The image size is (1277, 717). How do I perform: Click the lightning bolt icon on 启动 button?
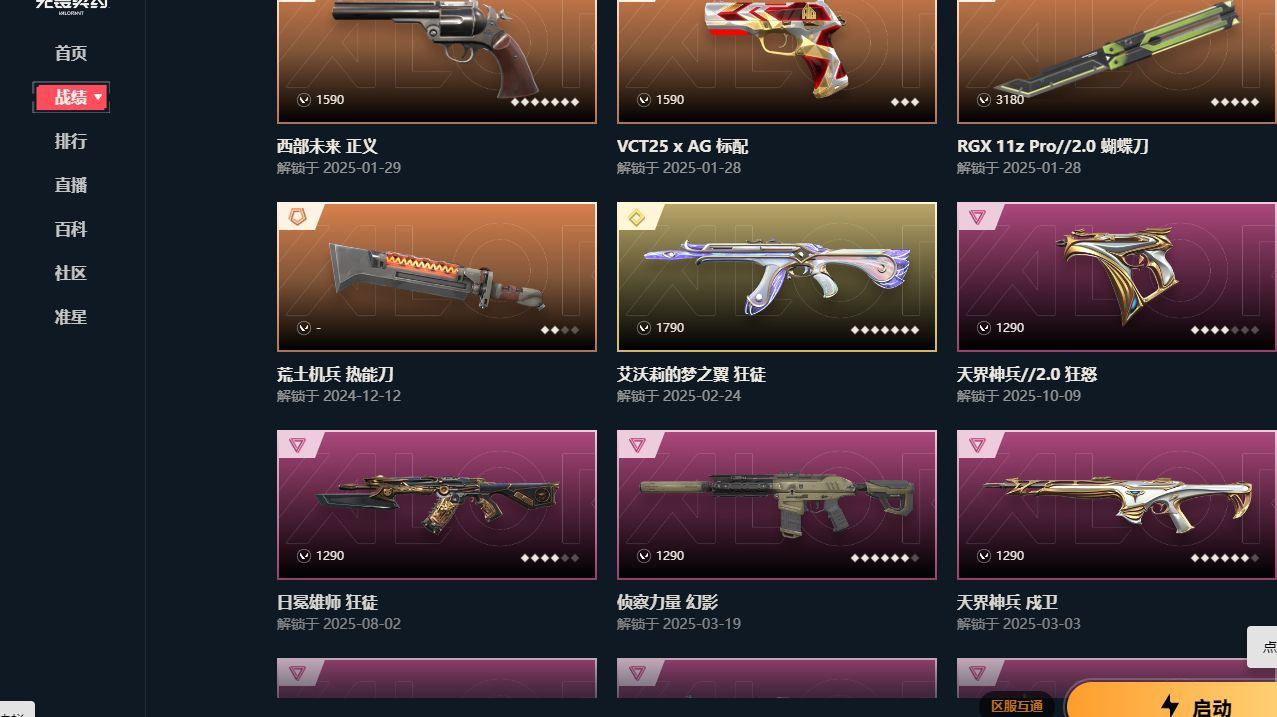(x=1170, y=706)
